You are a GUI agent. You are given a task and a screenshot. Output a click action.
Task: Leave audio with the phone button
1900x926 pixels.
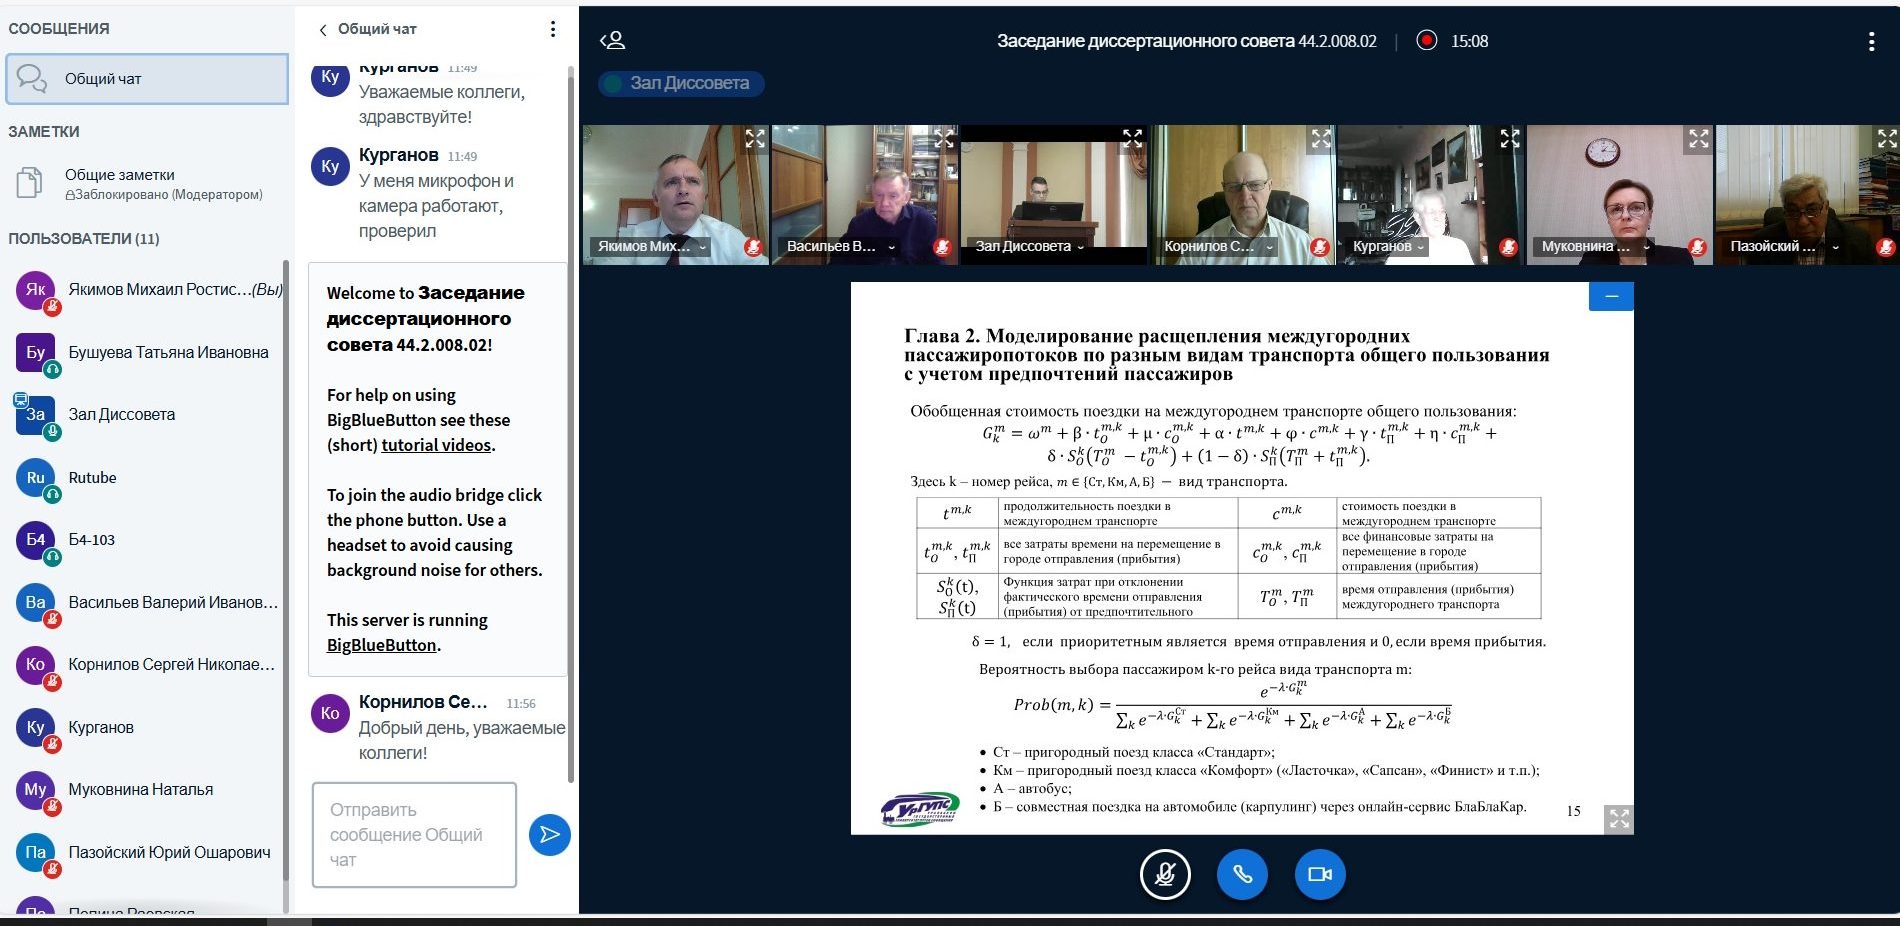[1242, 874]
